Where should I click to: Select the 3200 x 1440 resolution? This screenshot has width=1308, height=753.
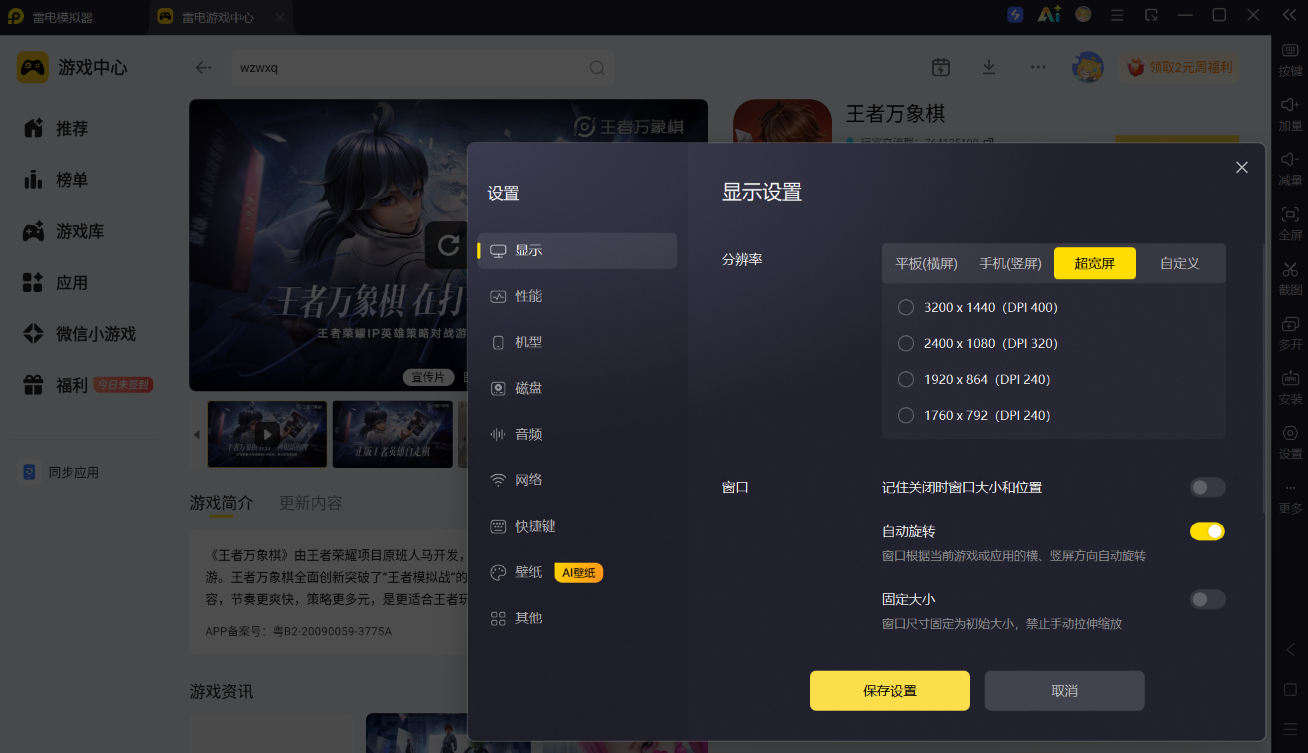tap(906, 307)
